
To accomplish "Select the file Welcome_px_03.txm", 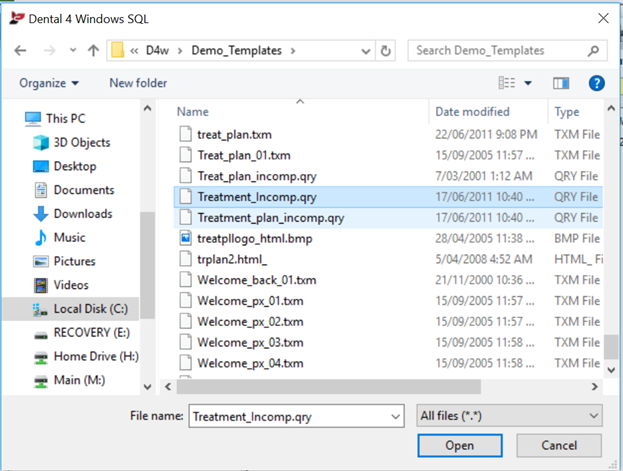I will coord(250,342).
